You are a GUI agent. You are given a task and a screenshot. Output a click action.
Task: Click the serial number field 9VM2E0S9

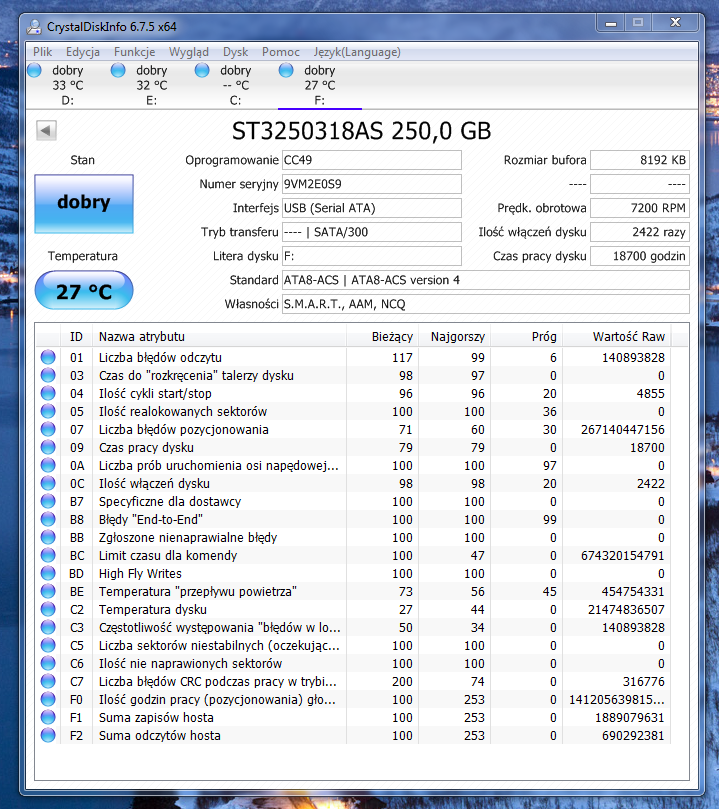tap(372, 184)
